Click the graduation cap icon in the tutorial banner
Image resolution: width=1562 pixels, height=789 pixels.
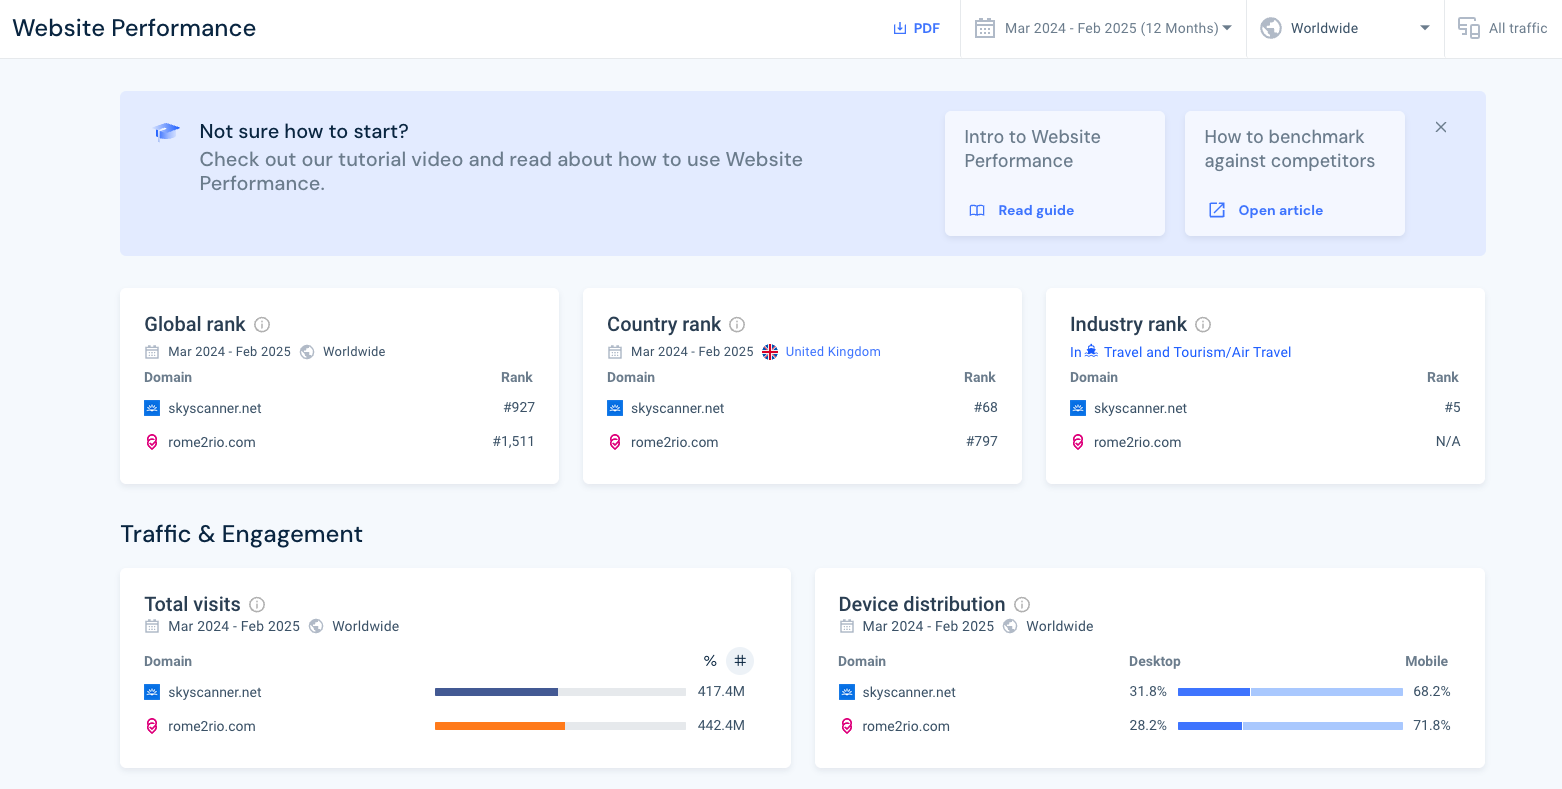(x=167, y=131)
